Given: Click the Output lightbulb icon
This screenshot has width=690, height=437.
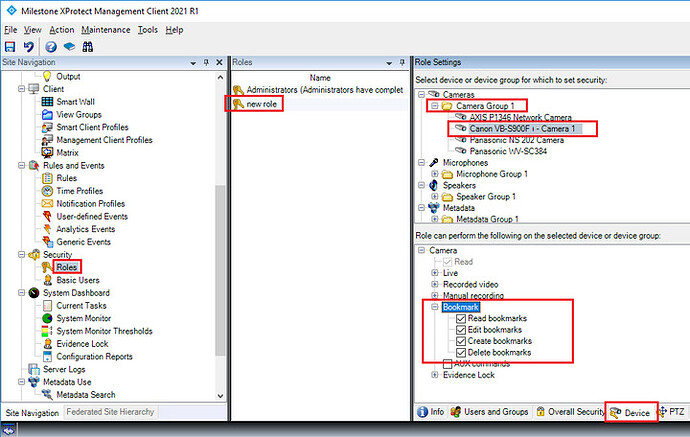Looking at the screenshot, I should point(47,76).
